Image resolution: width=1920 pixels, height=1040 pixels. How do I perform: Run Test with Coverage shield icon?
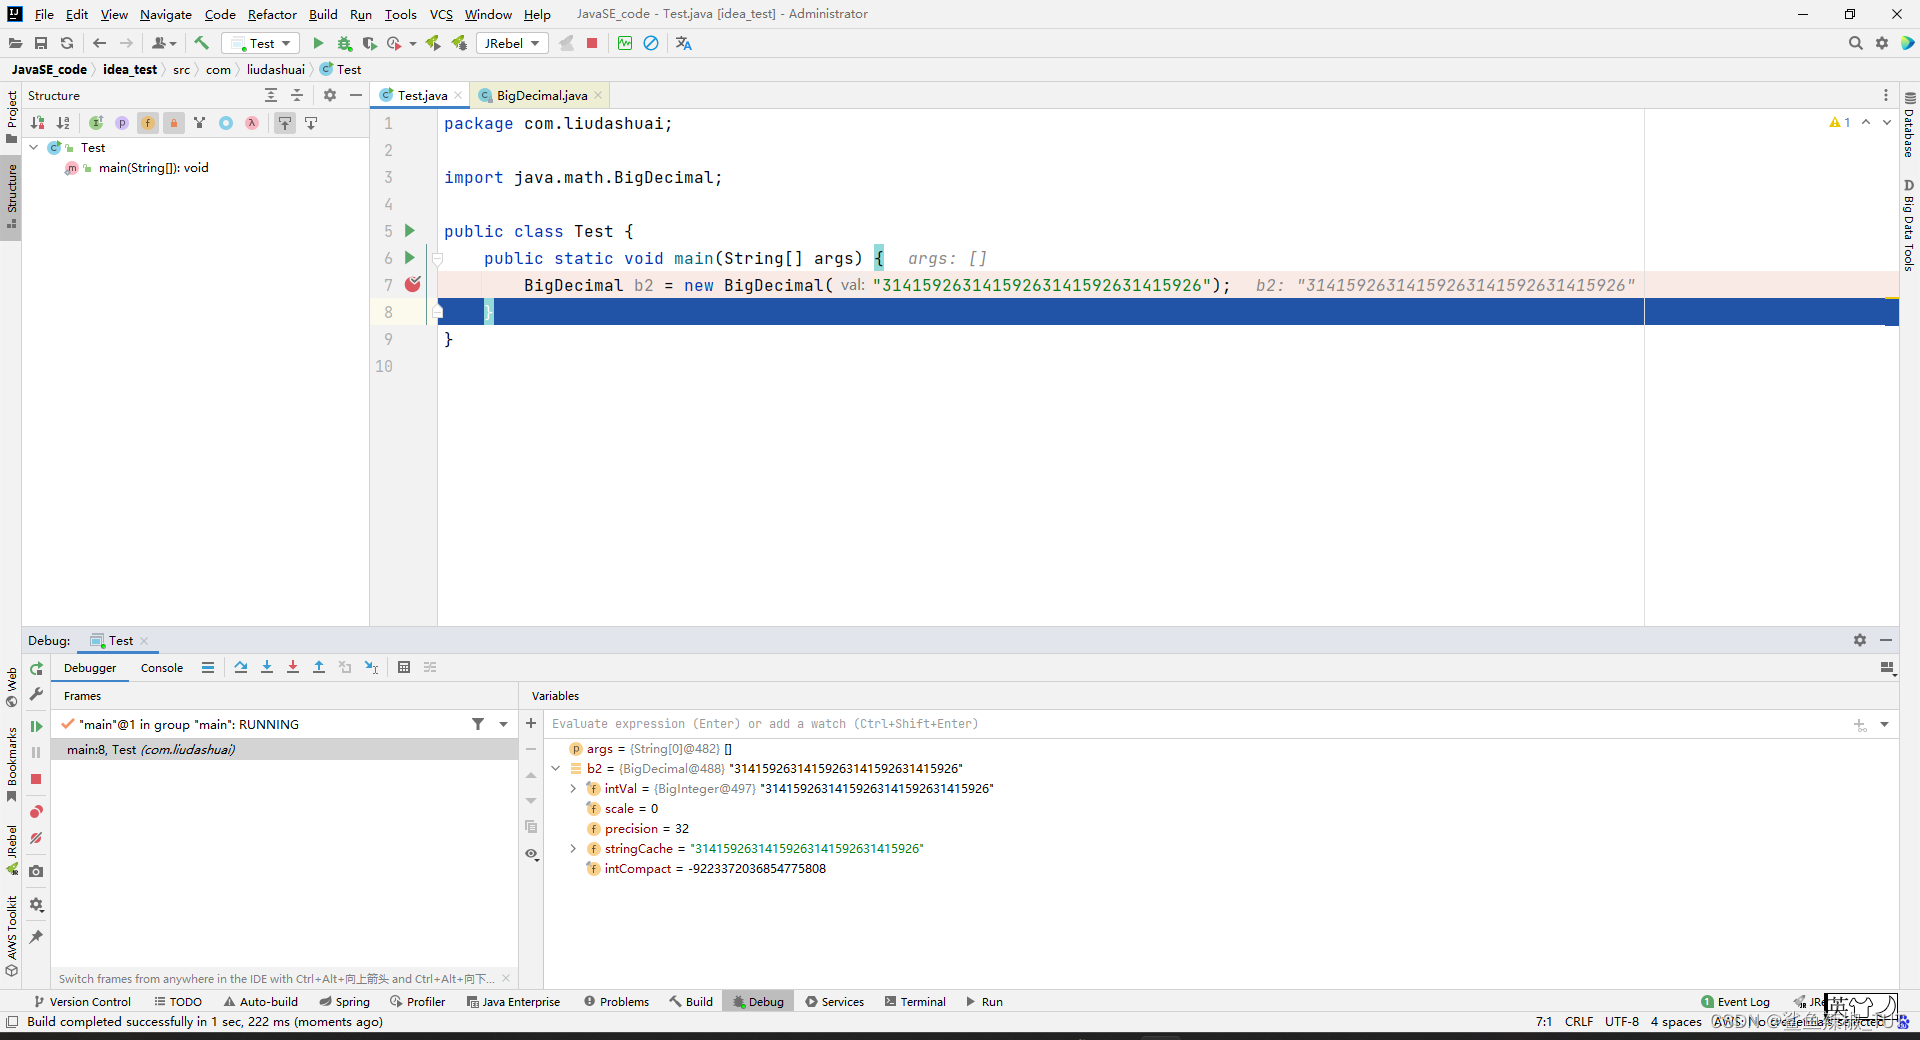tap(370, 43)
